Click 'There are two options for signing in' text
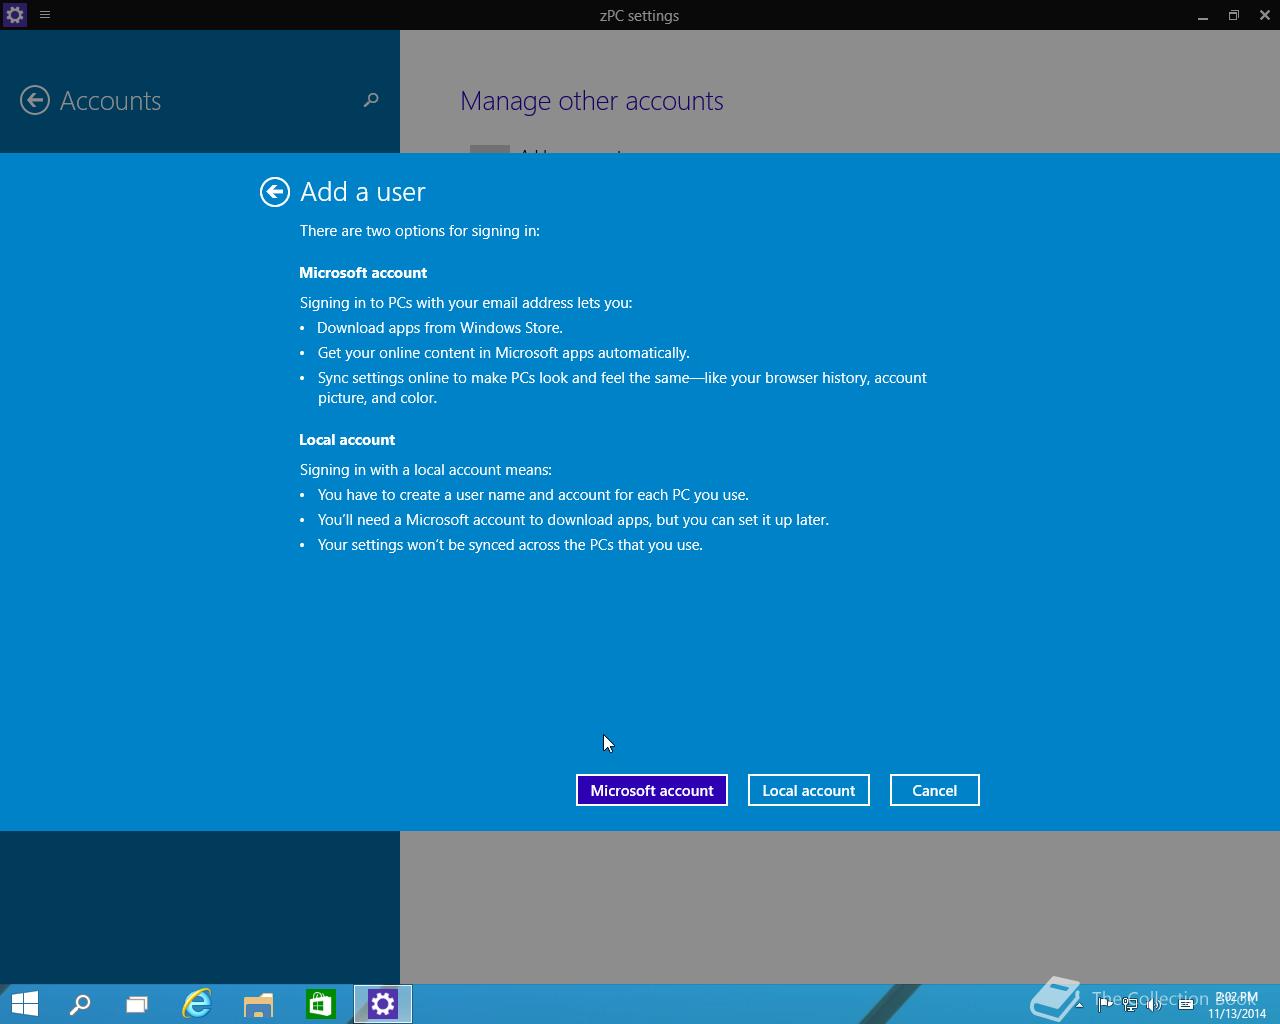Screen dimensions: 1280x1024 [420, 230]
